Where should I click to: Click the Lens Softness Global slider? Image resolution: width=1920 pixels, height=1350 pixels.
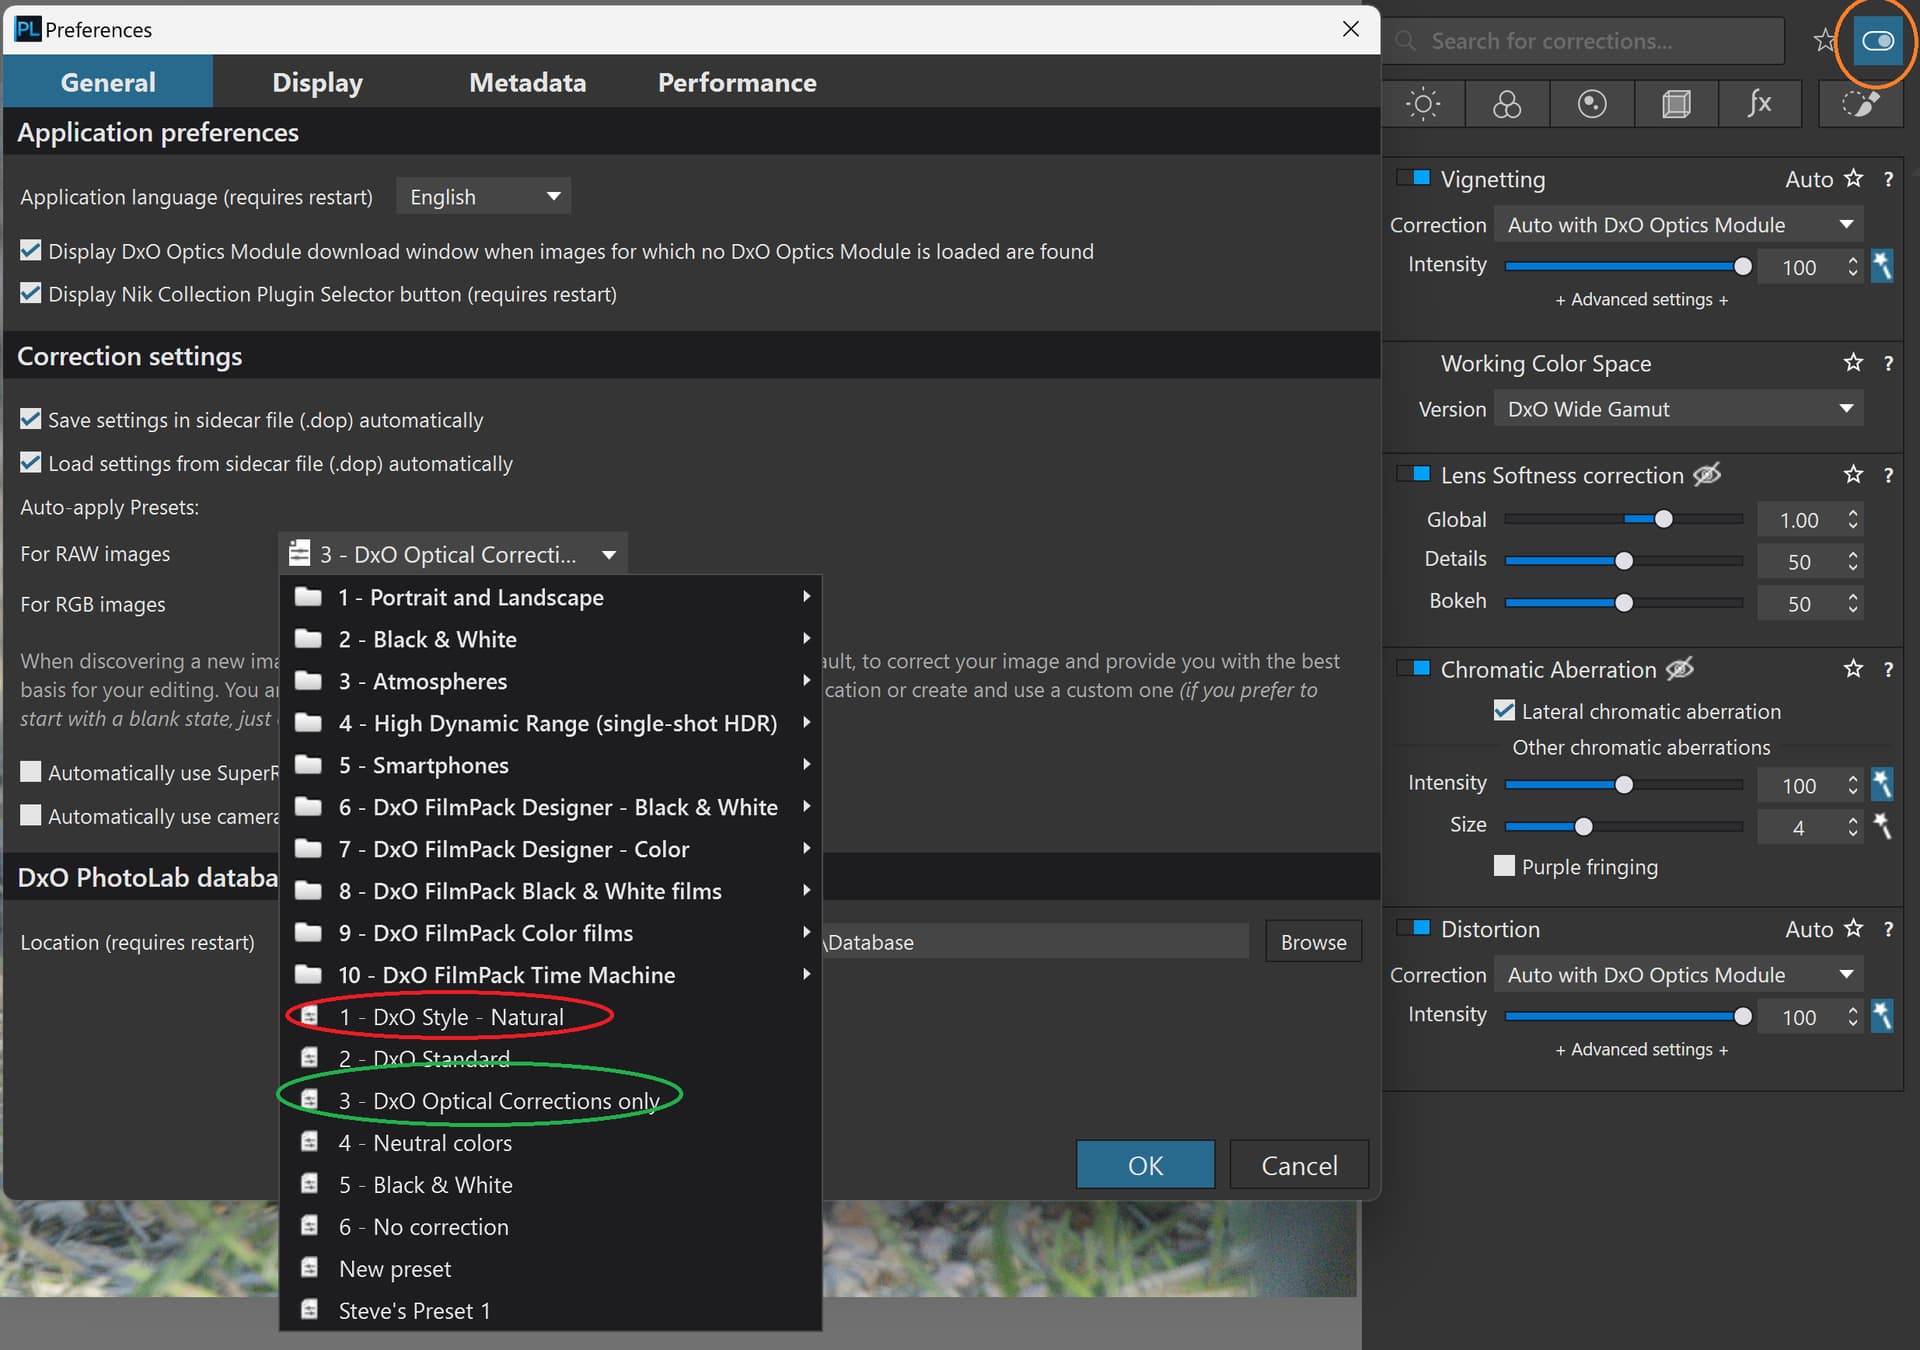[x=1624, y=519]
